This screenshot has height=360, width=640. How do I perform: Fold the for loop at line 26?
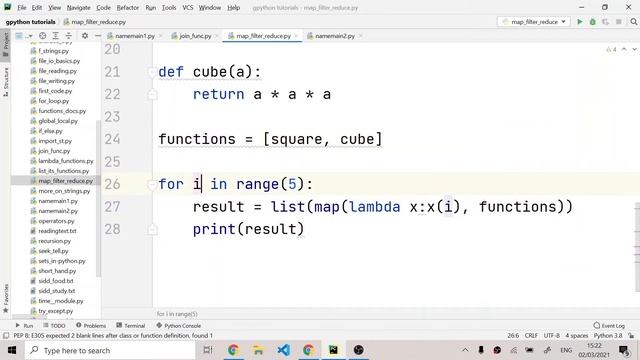[x=152, y=184]
